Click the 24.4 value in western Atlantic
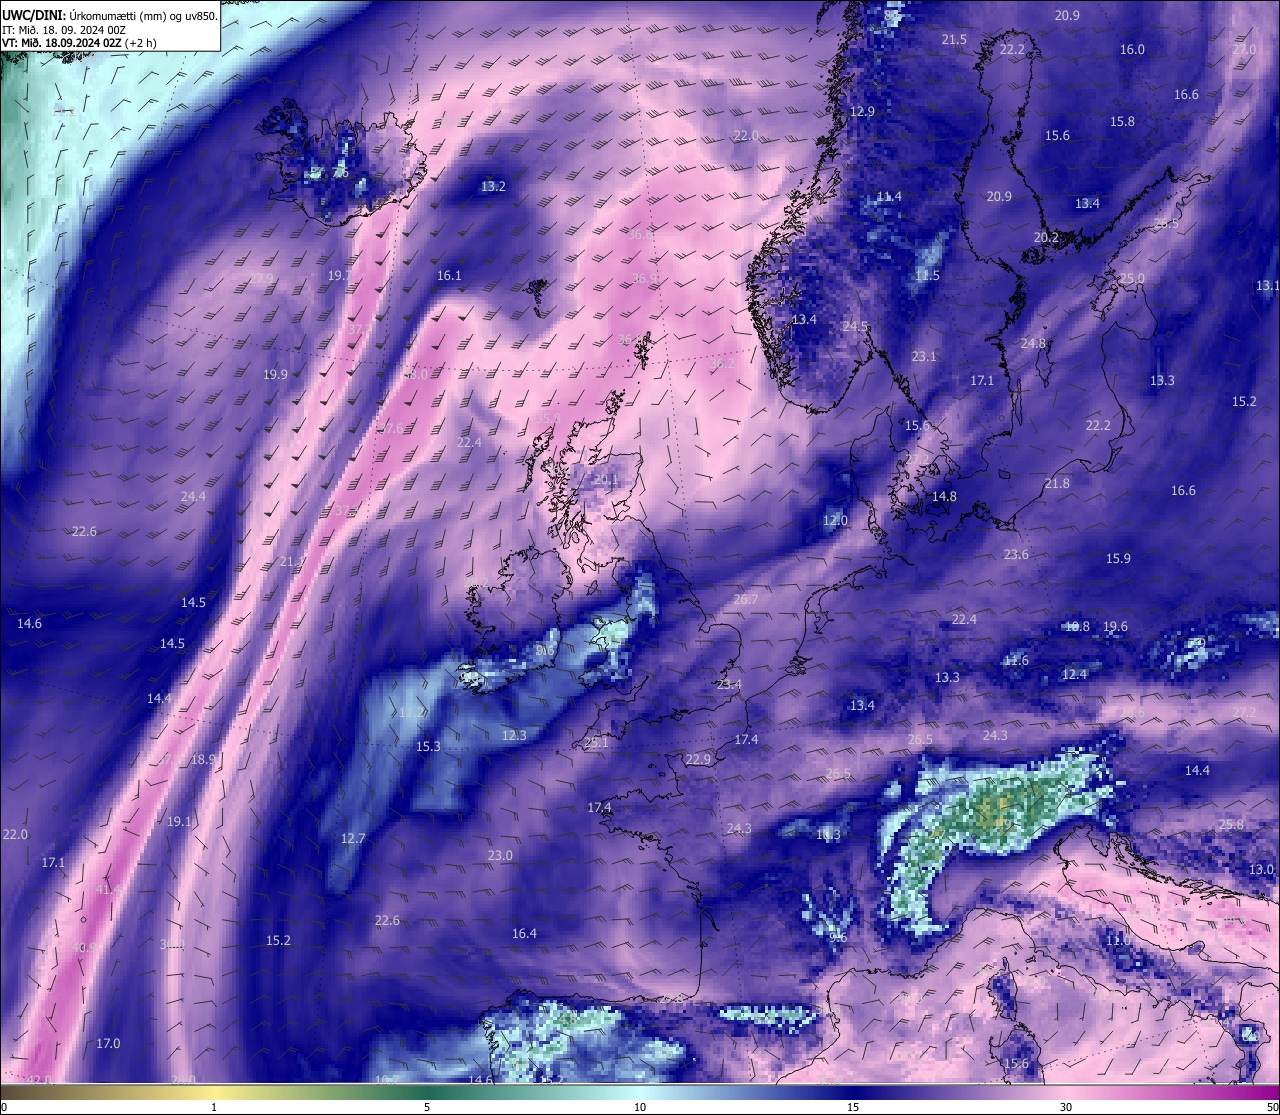1280x1115 pixels. pos(193,497)
